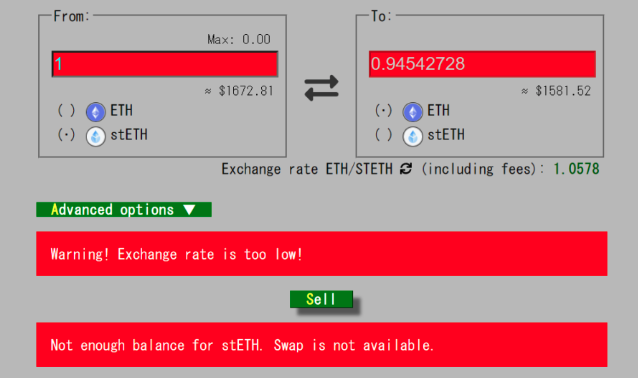638x378 pixels.
Task: Click the From amount input field
Action: coord(165,64)
